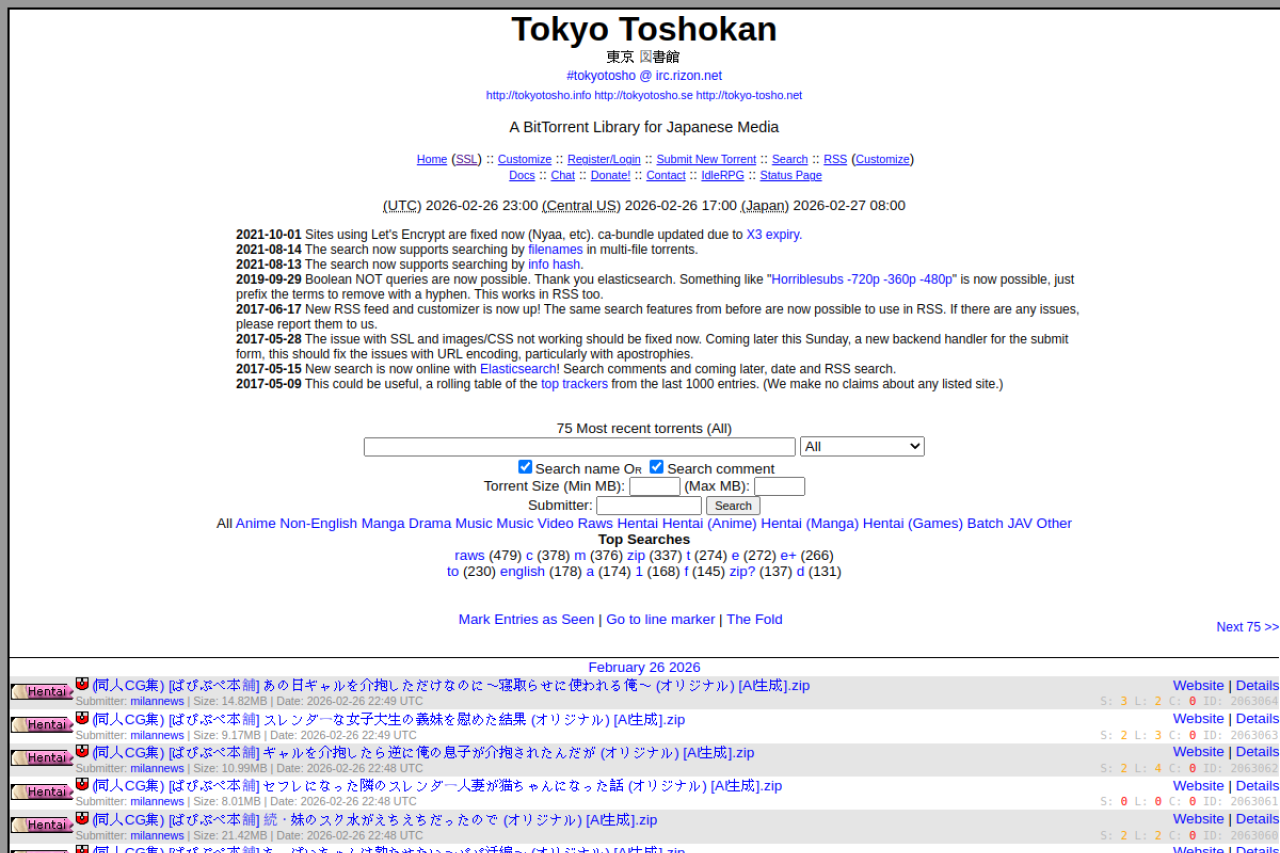Screen dimensions: 1280x853
Task: Open the Next 75 link
Action: pyautogui.click(x=1246, y=626)
